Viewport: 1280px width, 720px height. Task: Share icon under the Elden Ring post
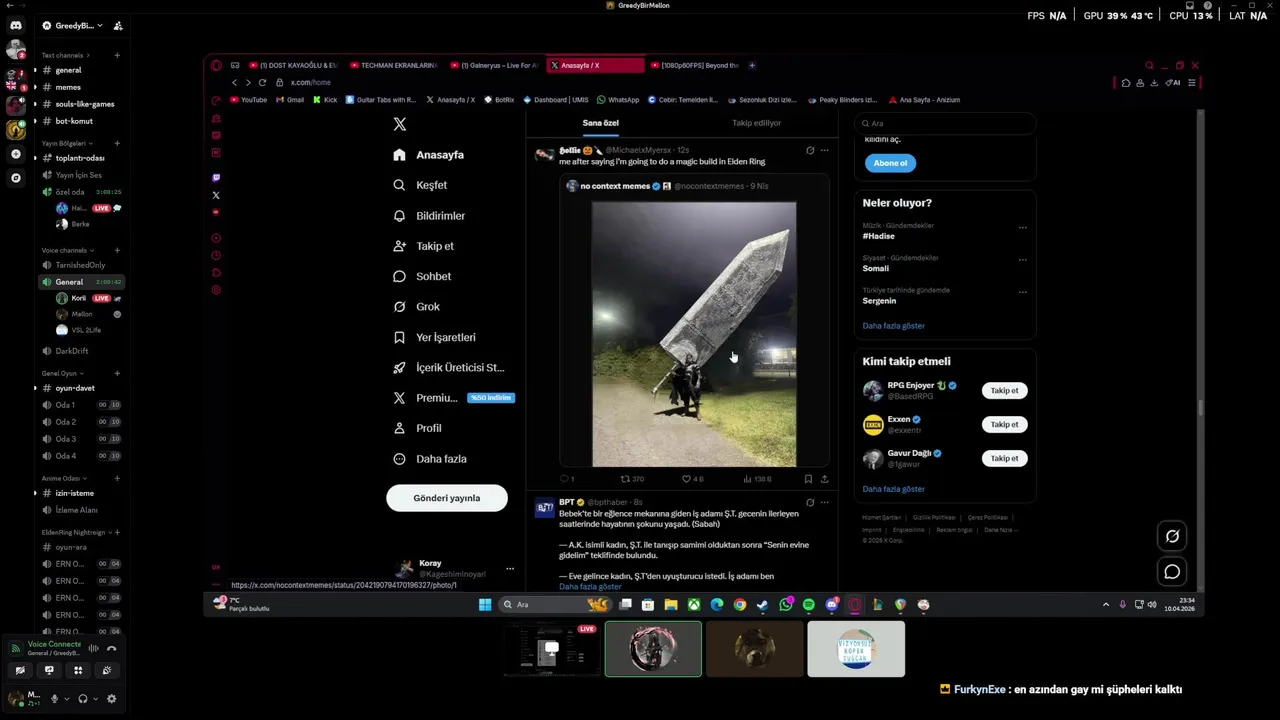tap(824, 479)
